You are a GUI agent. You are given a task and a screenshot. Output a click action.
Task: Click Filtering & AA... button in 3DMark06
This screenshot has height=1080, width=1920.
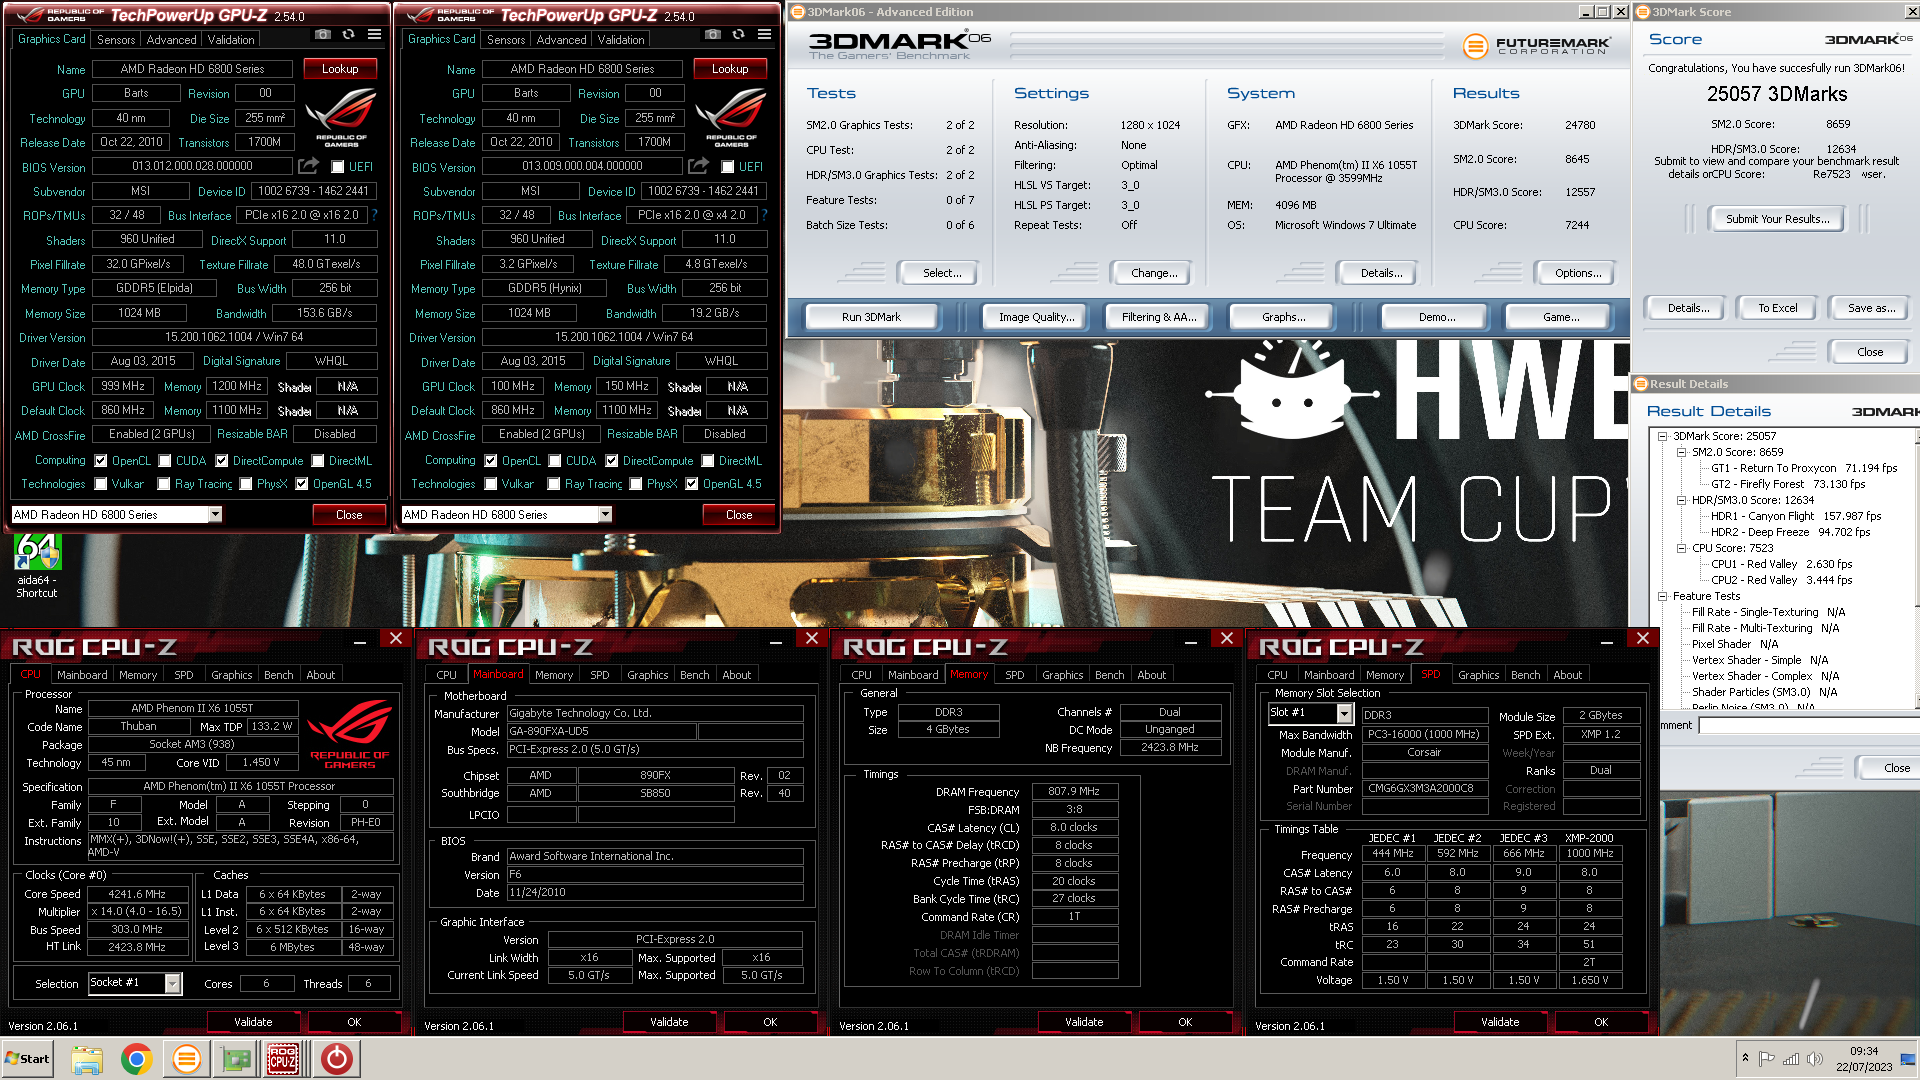1158,317
